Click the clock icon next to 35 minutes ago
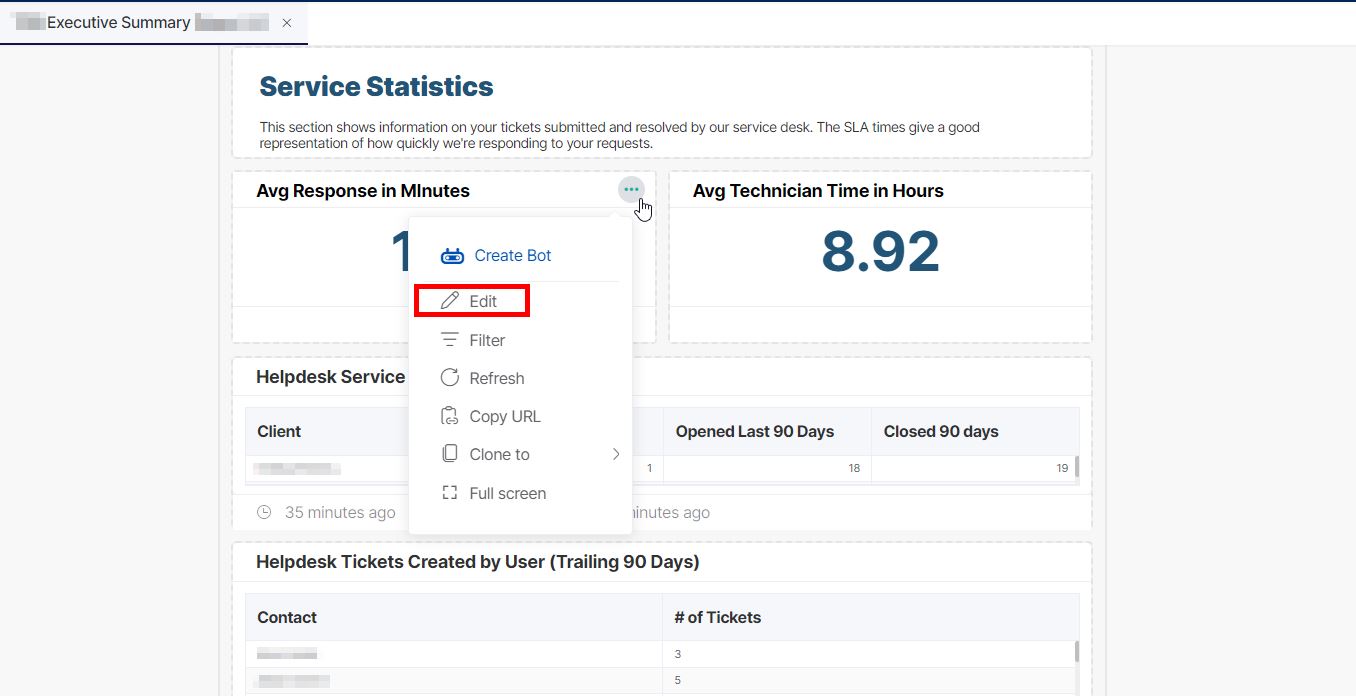This screenshot has height=696, width=1356. pyautogui.click(x=264, y=512)
